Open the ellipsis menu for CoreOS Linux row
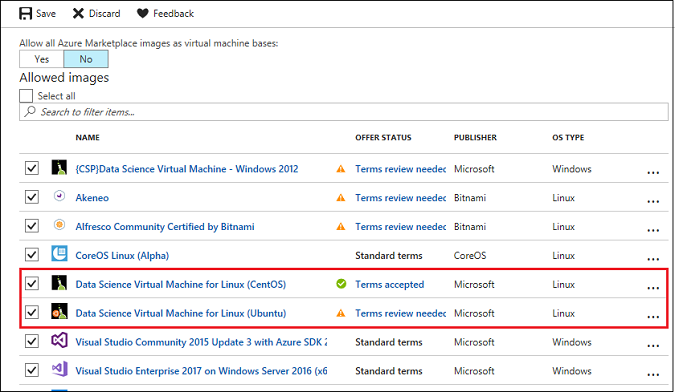The width and height of the screenshot is (675, 392). (x=653, y=259)
